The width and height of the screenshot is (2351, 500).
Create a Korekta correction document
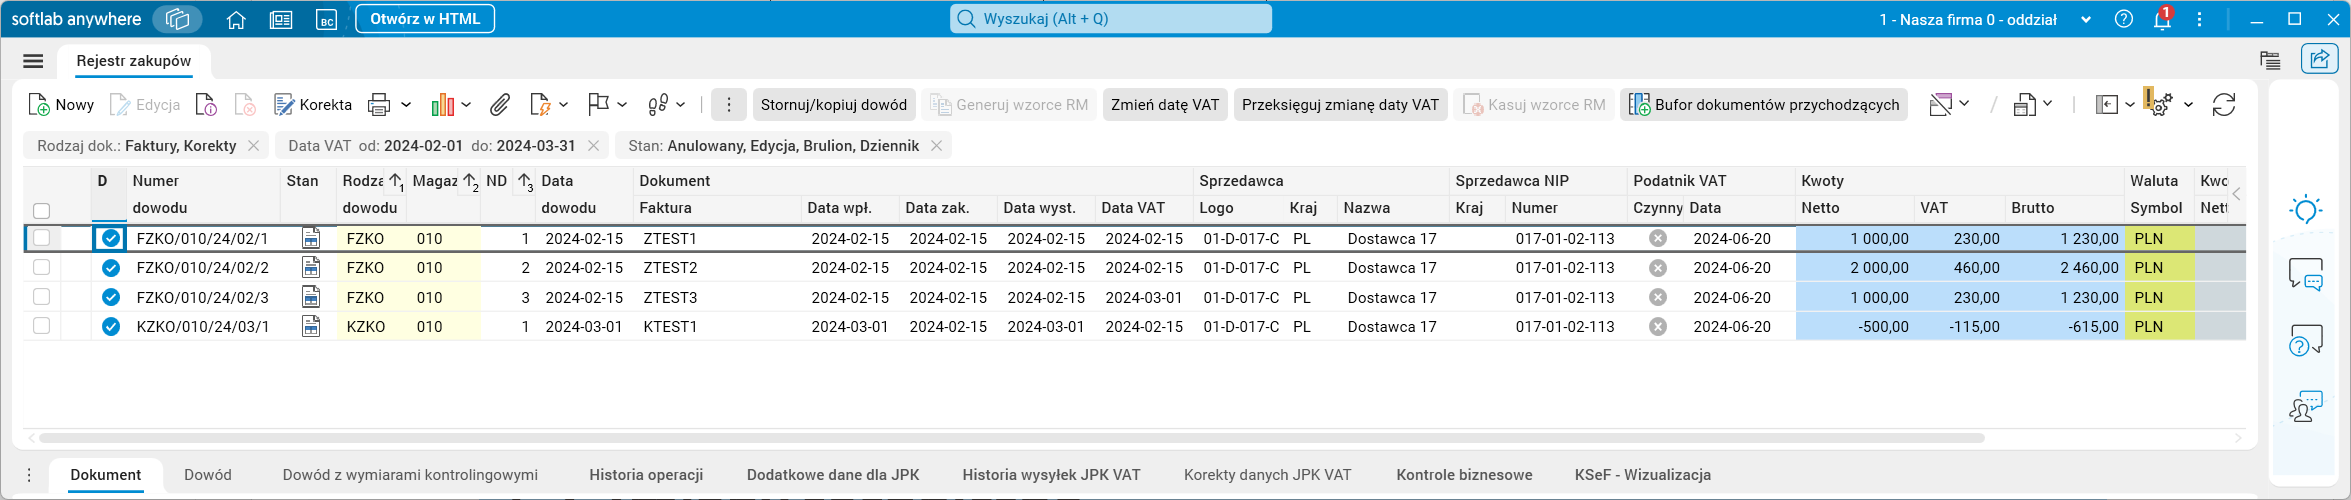click(x=313, y=105)
